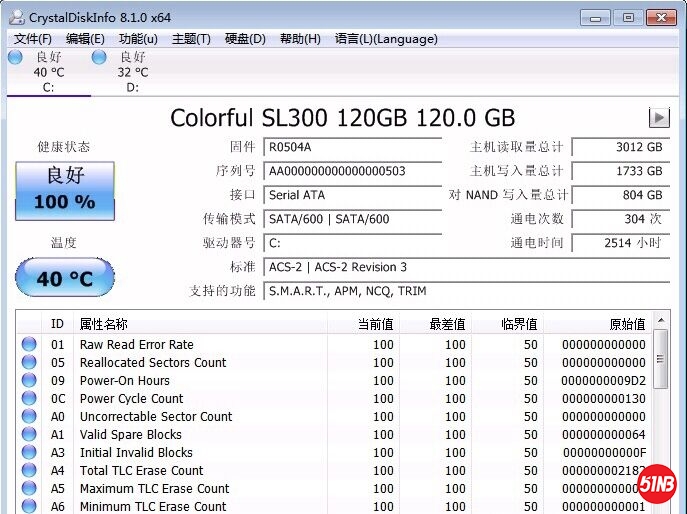Click status orb for Maximum TLC Erase Count
The width and height of the screenshot is (687, 514).
pos(29,488)
